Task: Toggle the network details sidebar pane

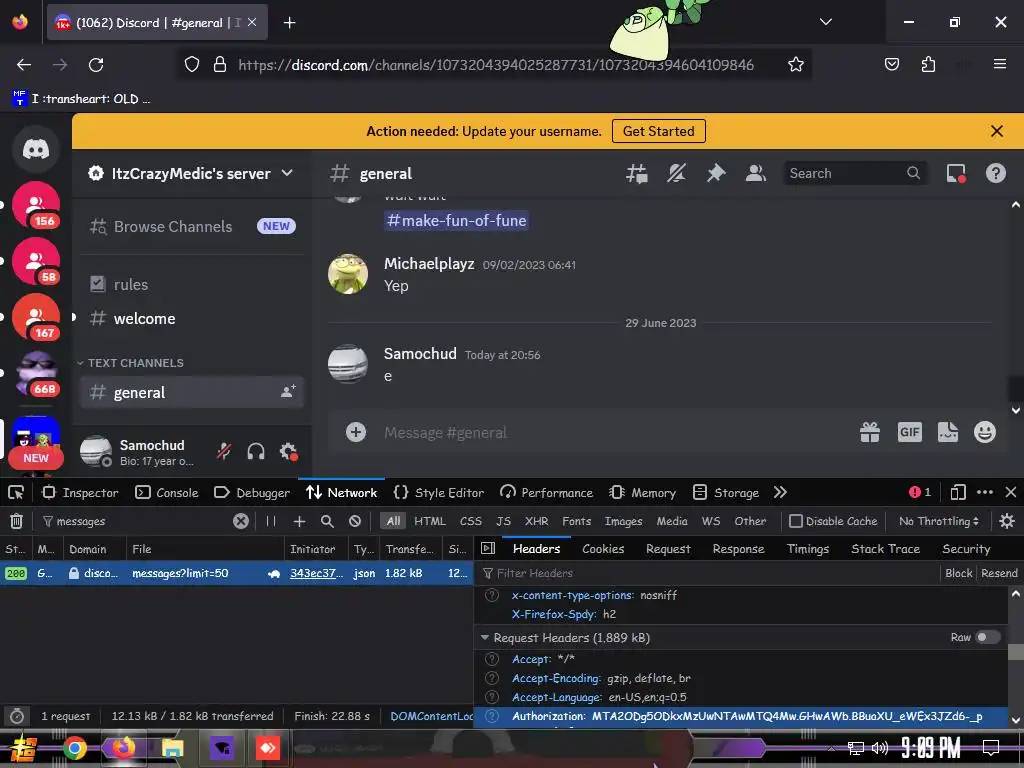Action: point(488,549)
